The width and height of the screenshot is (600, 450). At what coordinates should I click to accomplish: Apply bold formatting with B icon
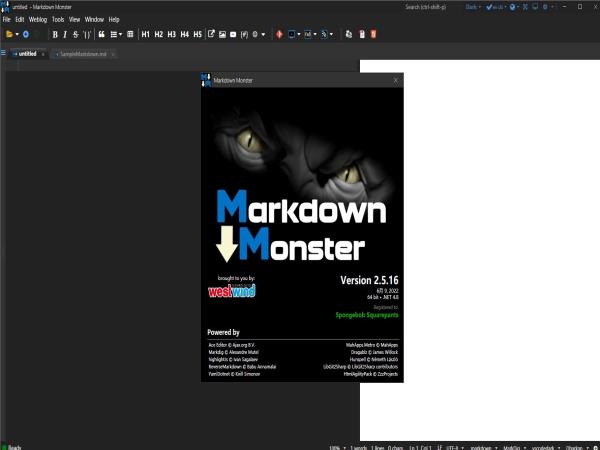click(x=55, y=35)
